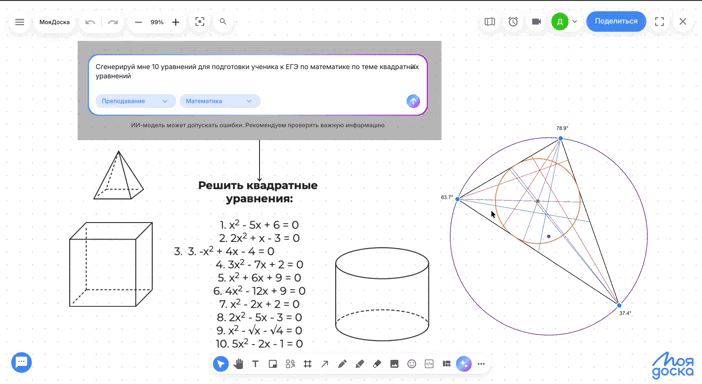Send the AI prompt arrow button
Viewport: 702px width, 384px height.
pos(413,101)
